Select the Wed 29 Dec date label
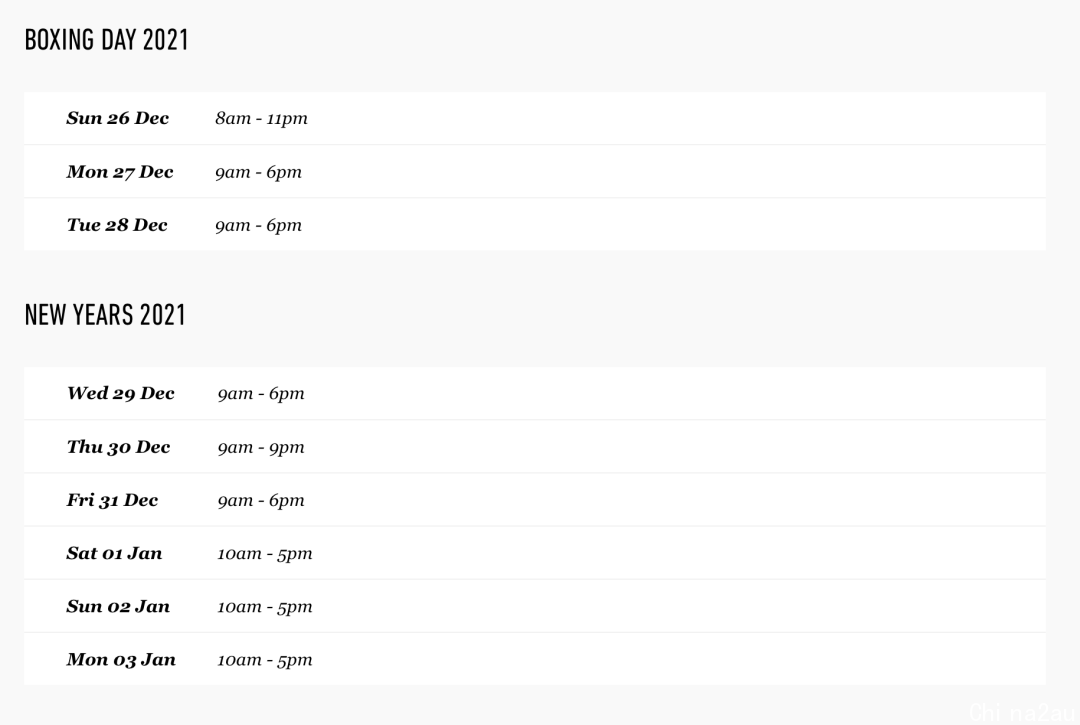Viewport: 1080px width, 725px height. click(120, 393)
